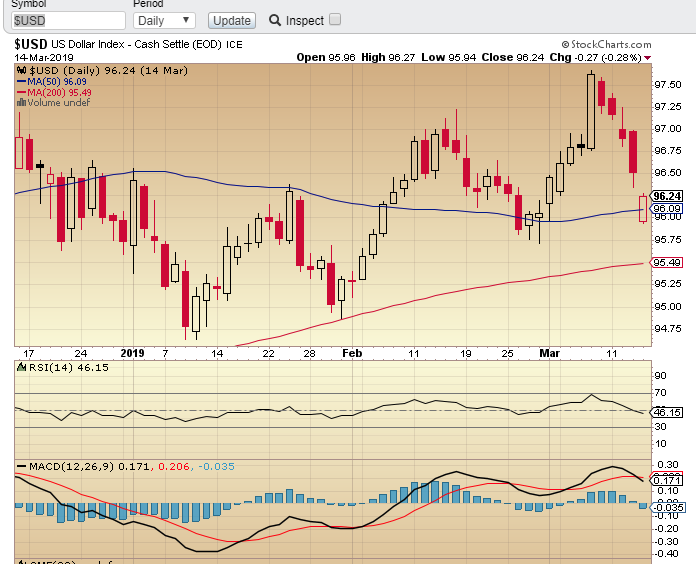Screen dimensions: 696x564
Task: Click the candlestick icon beside $USD (Daily)
Action: pyautogui.click(x=21, y=71)
